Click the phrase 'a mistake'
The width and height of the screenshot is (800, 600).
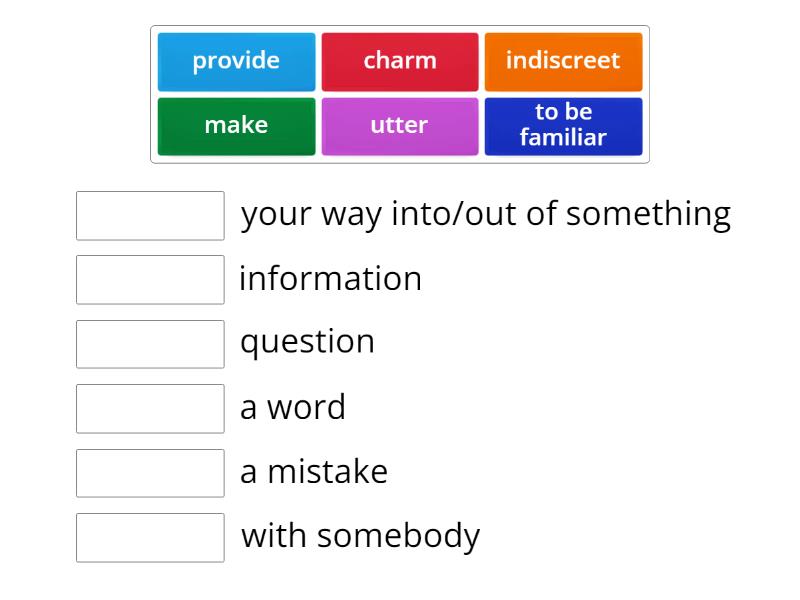coord(313,472)
